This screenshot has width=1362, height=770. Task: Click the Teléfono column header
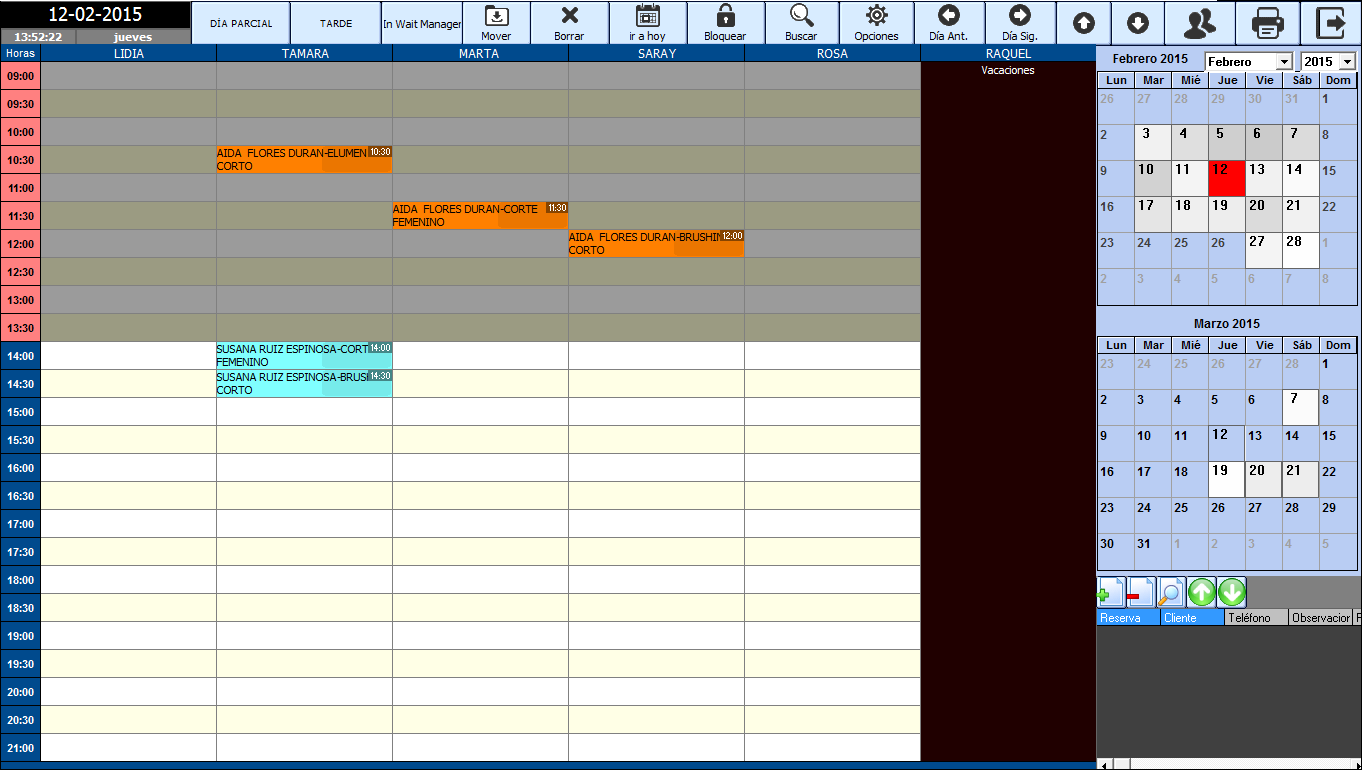coord(1254,618)
